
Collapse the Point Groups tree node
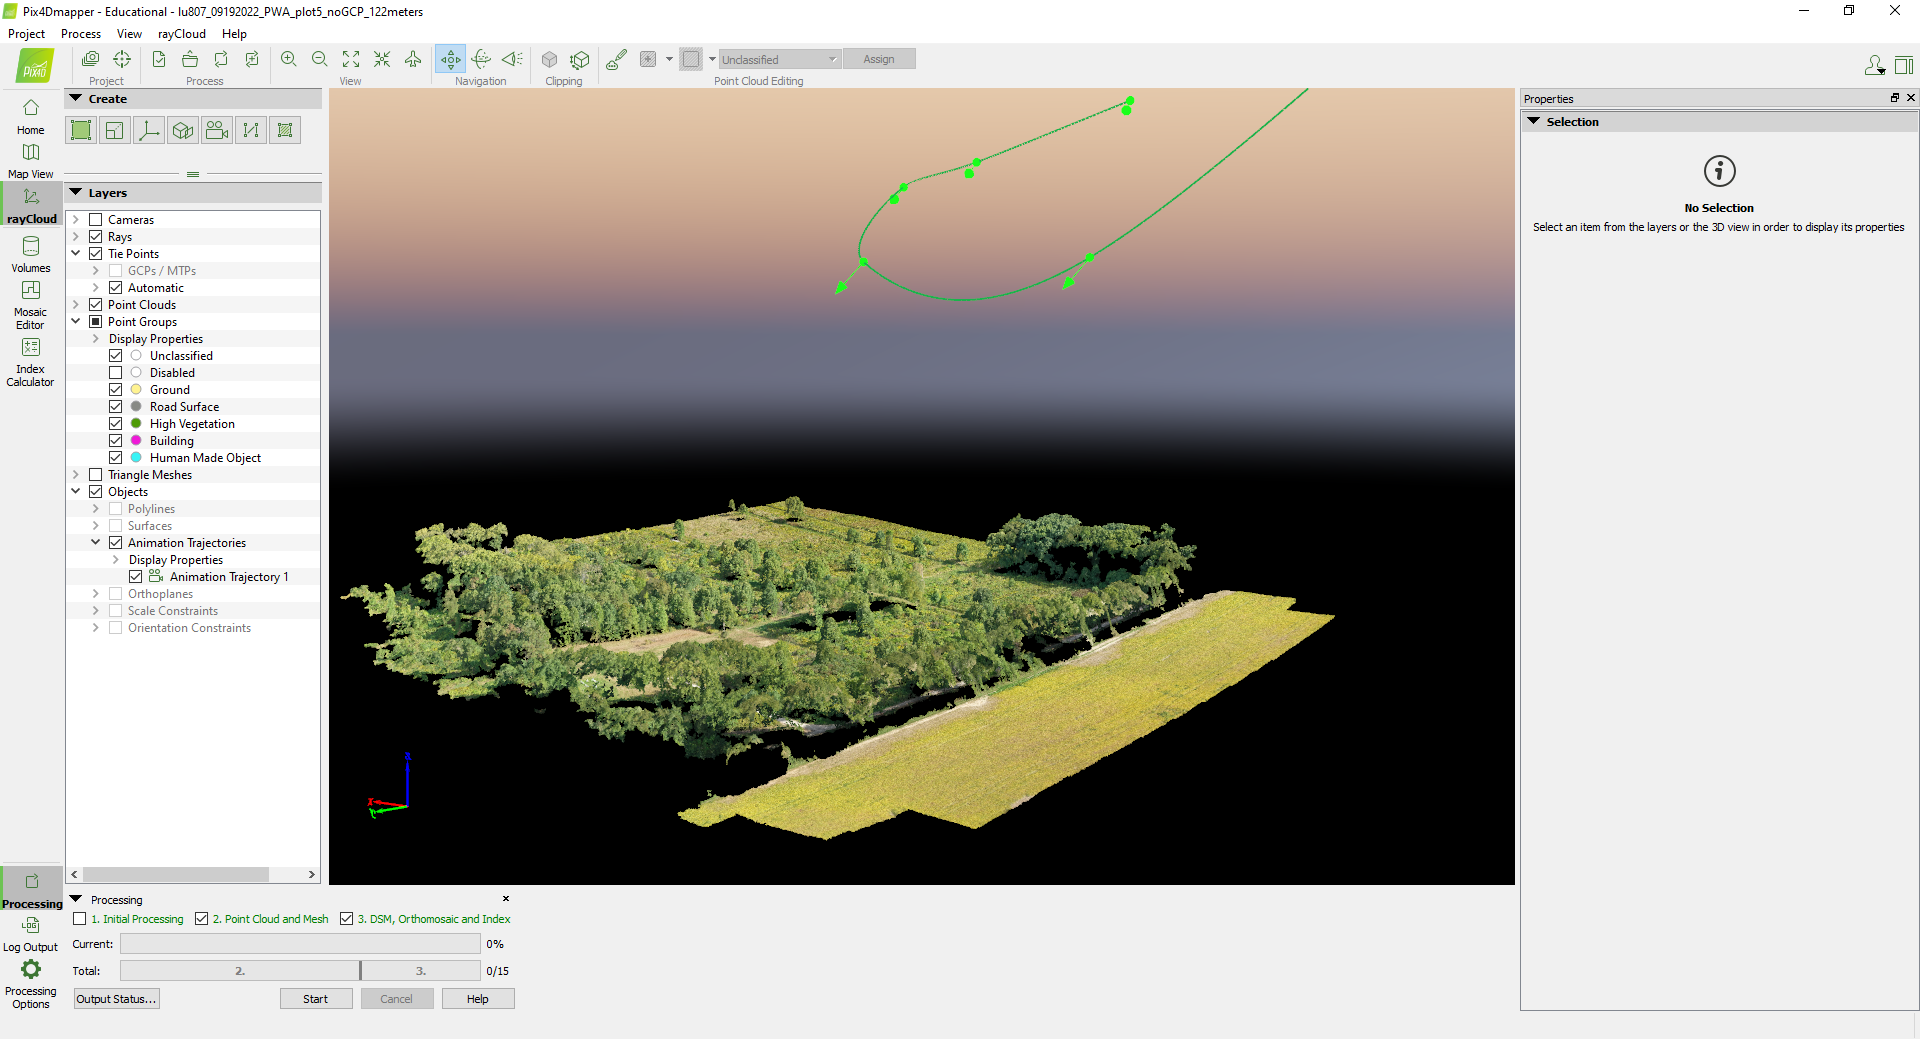[76, 322]
